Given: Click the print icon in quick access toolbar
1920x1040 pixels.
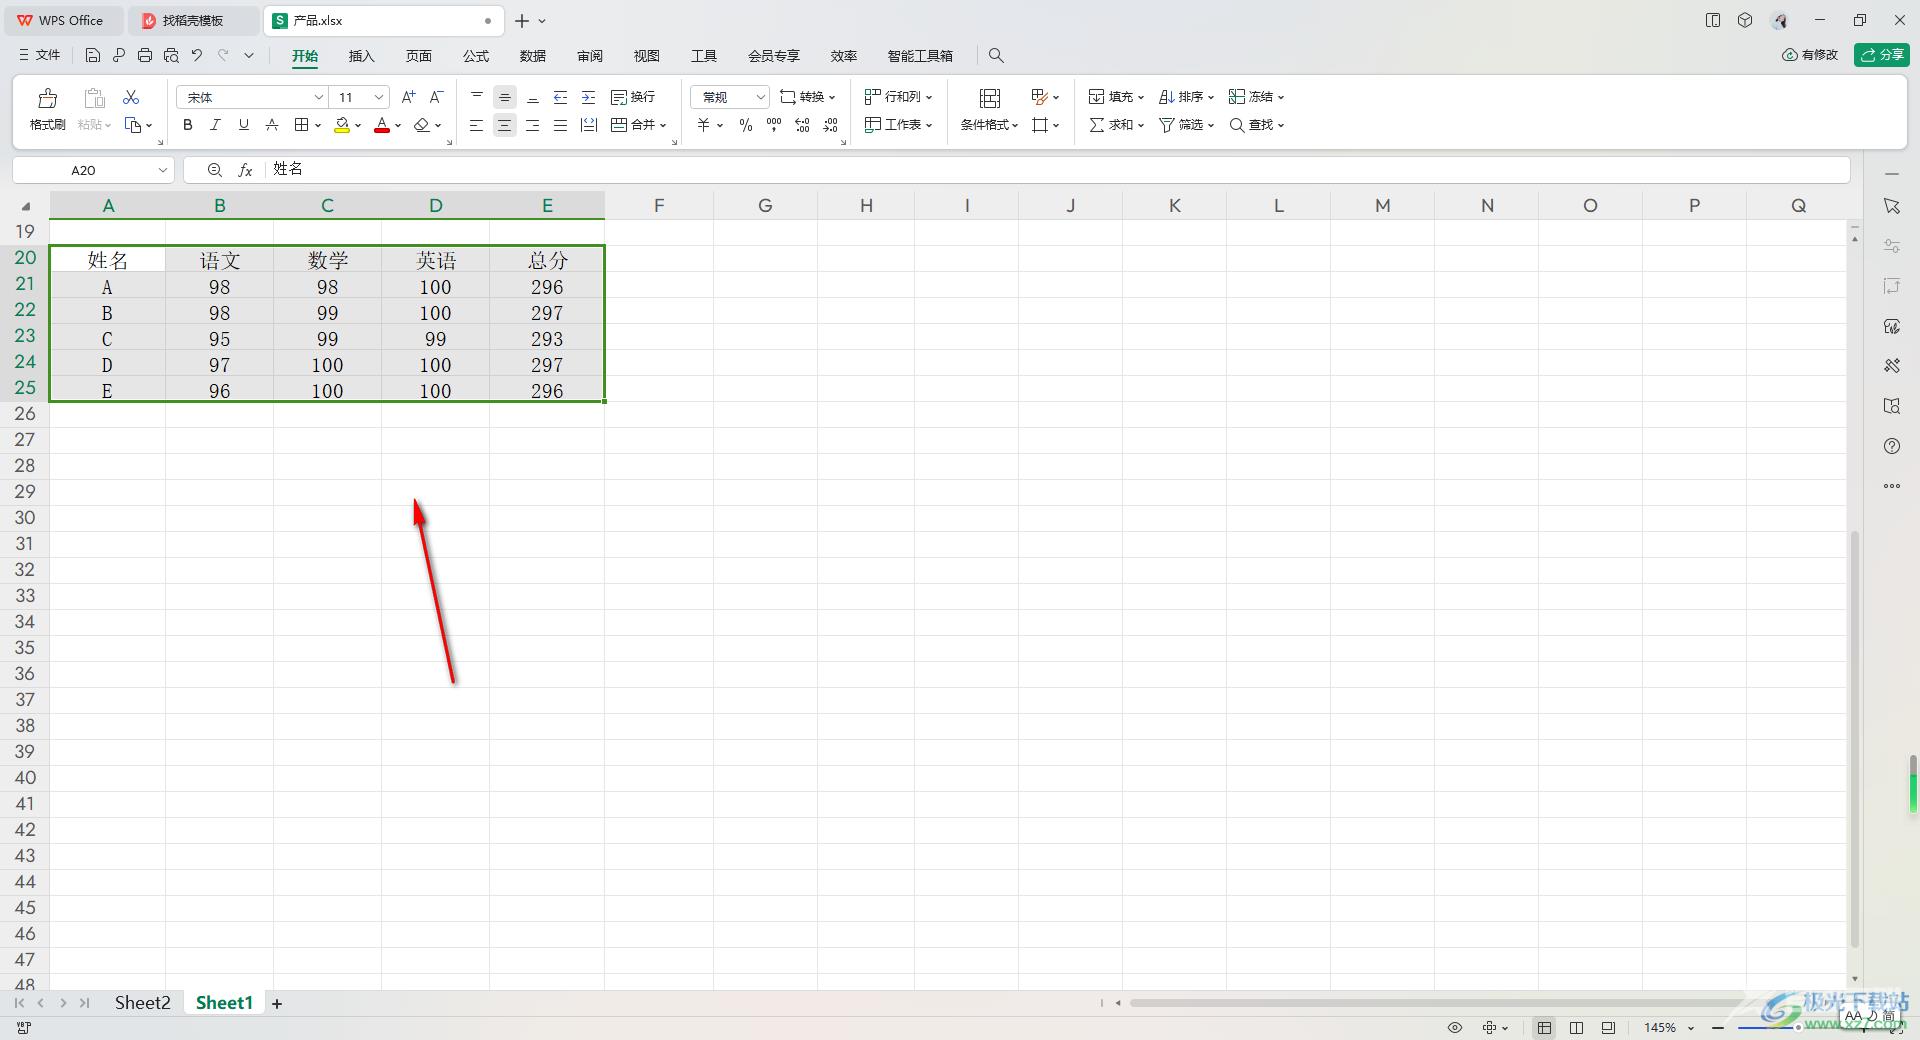Looking at the screenshot, I should point(145,55).
